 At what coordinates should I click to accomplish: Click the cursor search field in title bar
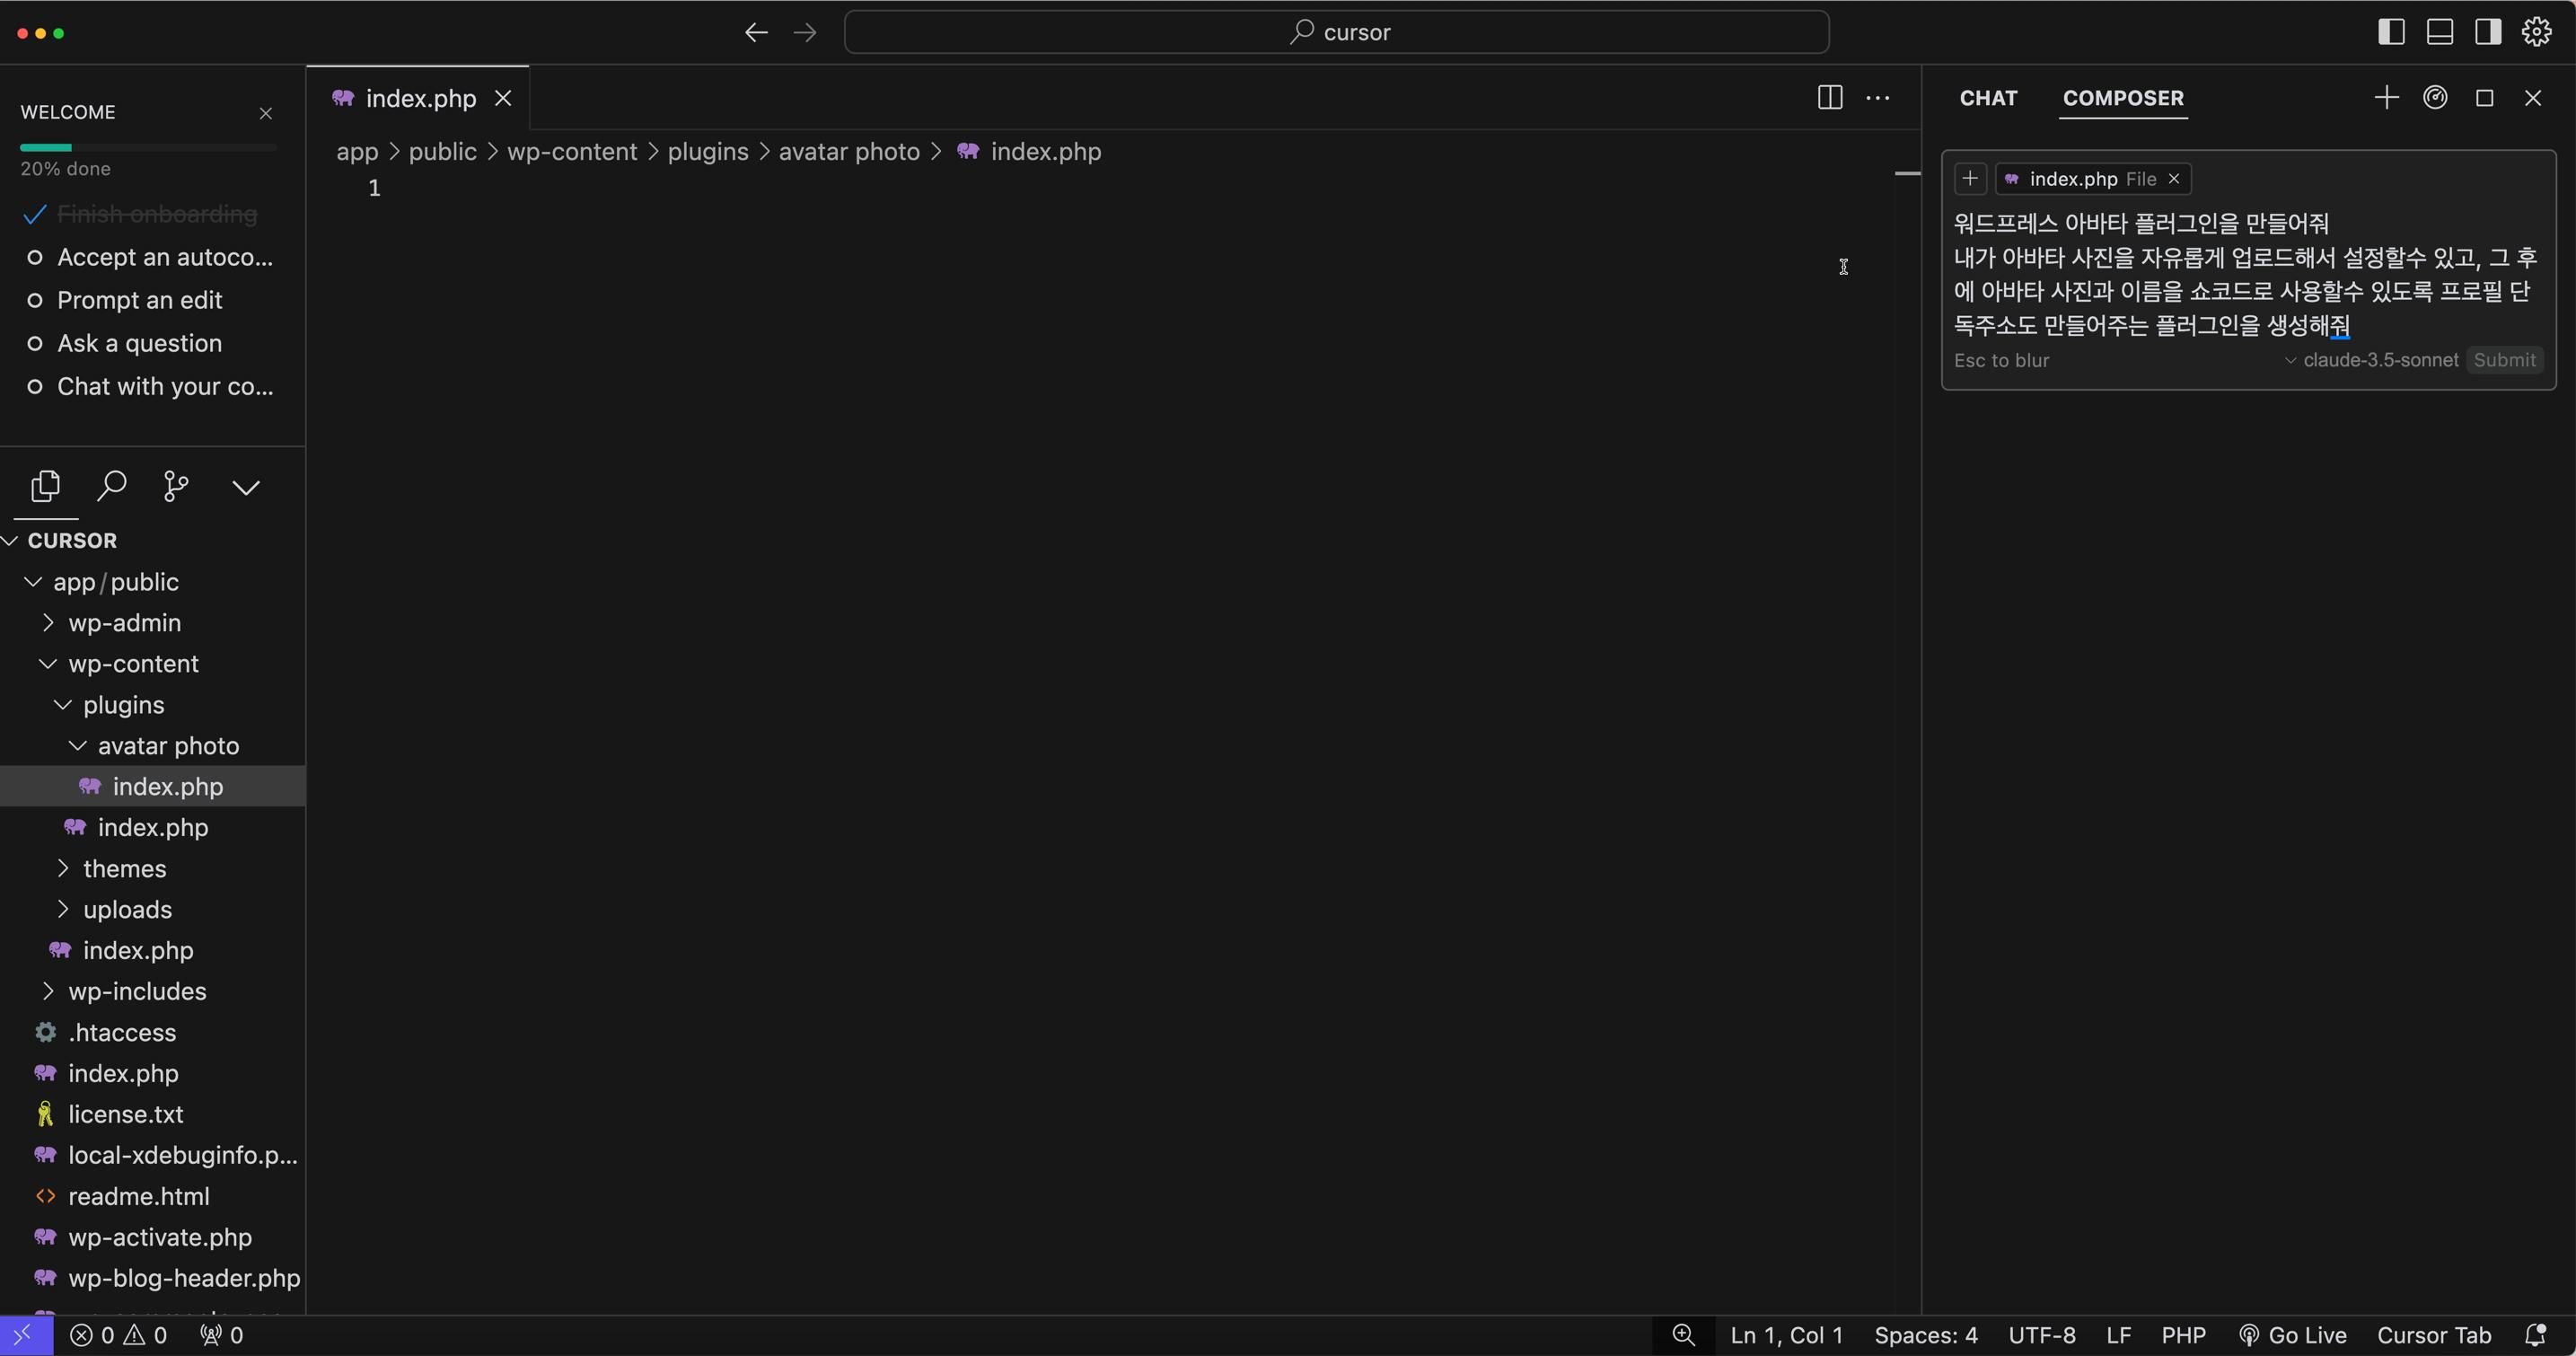coord(1336,32)
